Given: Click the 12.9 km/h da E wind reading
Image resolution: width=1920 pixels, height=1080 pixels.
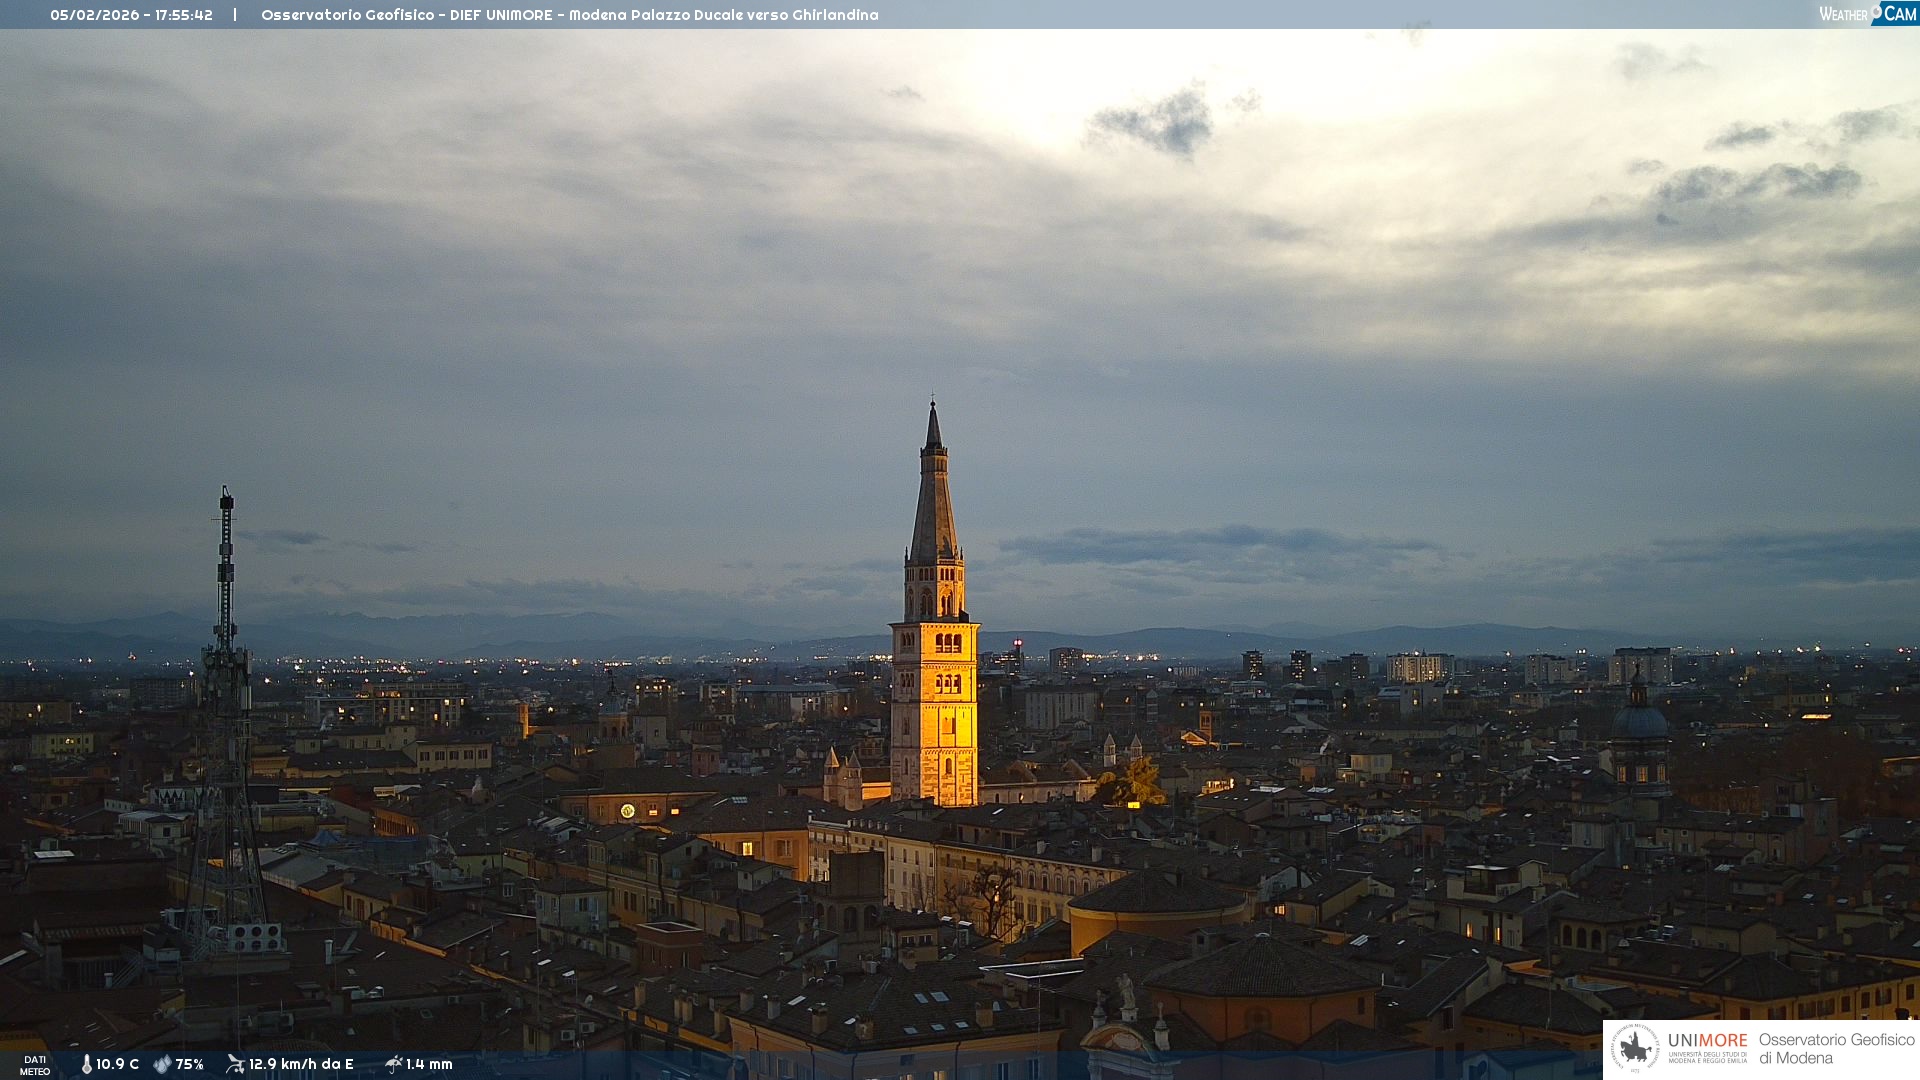Looking at the screenshot, I should (301, 1064).
